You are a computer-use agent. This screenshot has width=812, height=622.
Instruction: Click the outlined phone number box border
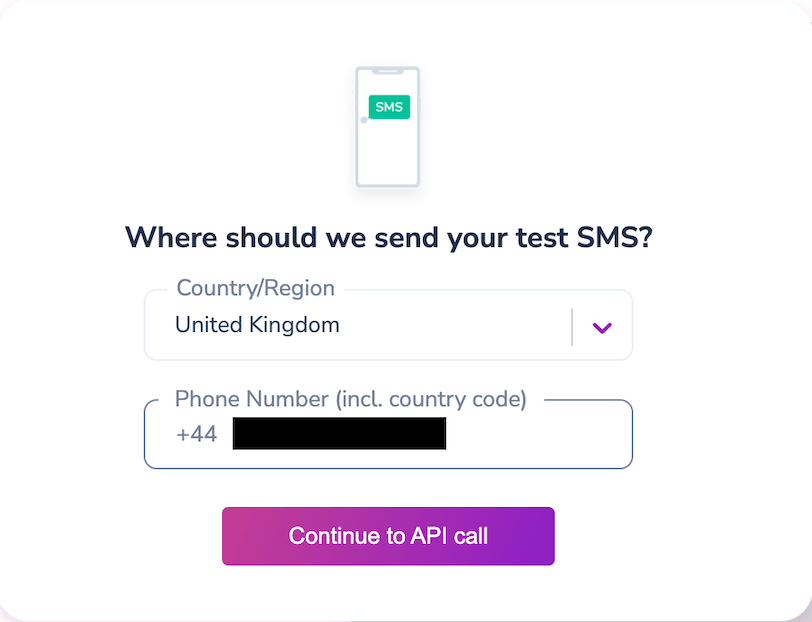click(388, 465)
